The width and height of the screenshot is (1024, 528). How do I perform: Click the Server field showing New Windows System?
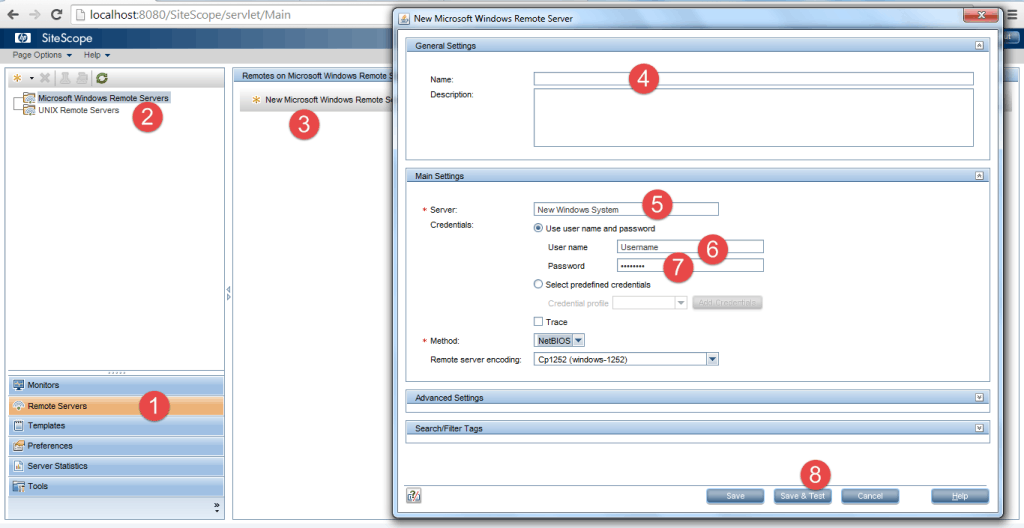626,210
